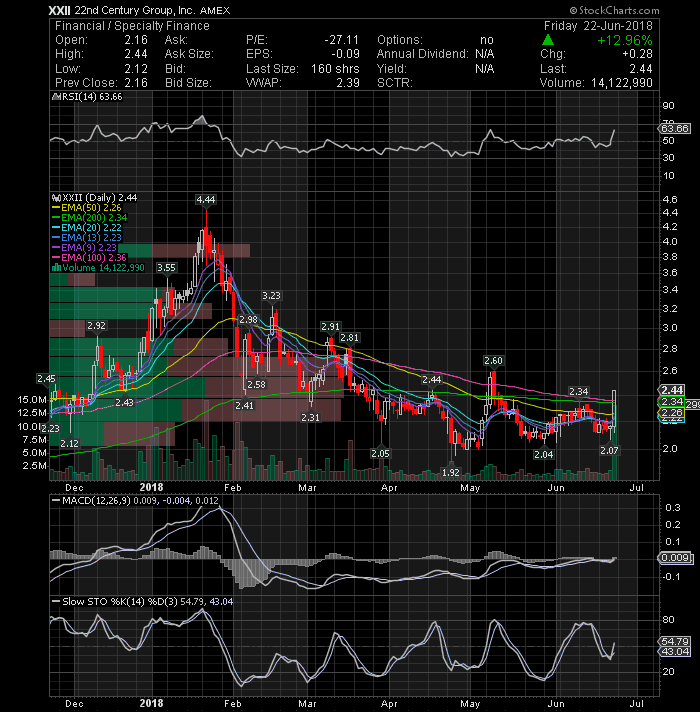Click the 1.92 lowest price annotation
Image resolution: width=700 pixels, height=712 pixels.
(451, 472)
